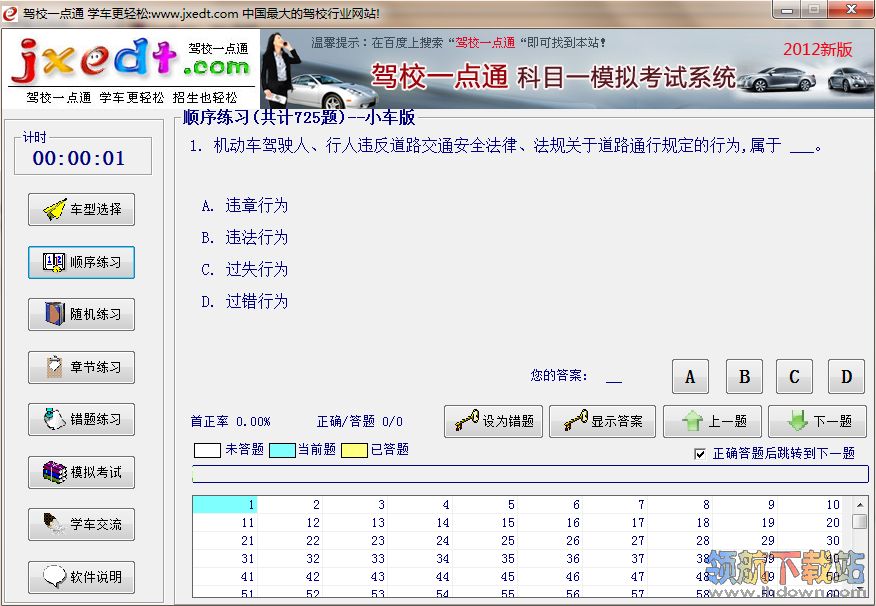Click the 正确/答题 0/0 statistic
The width and height of the screenshot is (876, 606).
(359, 422)
